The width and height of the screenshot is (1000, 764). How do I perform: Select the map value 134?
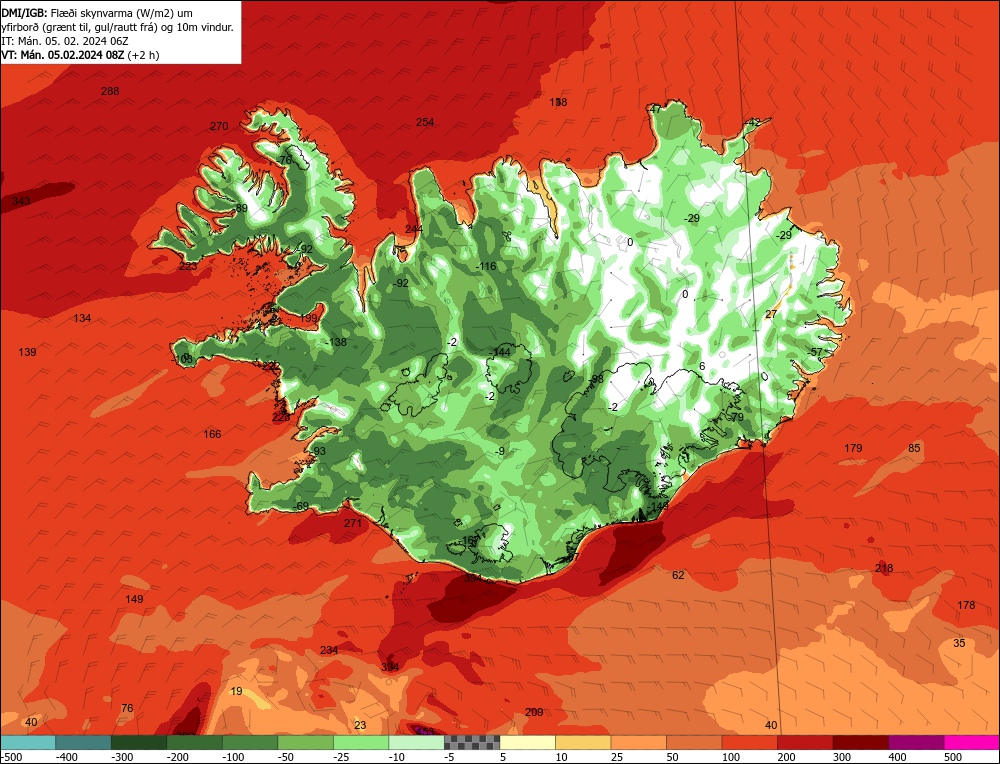point(82,318)
